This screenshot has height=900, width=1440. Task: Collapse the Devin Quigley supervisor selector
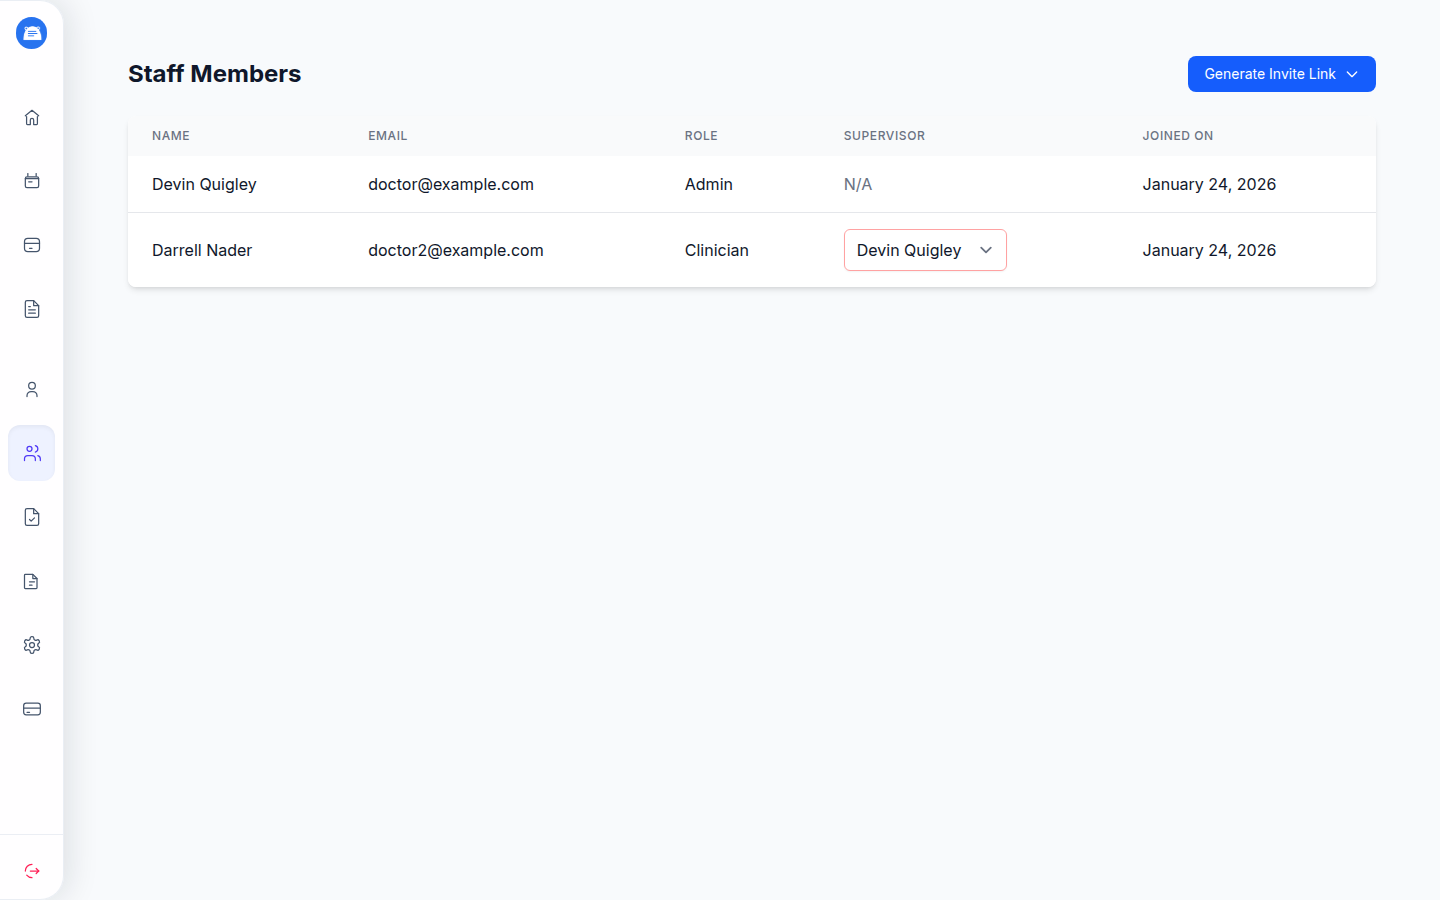tap(985, 250)
